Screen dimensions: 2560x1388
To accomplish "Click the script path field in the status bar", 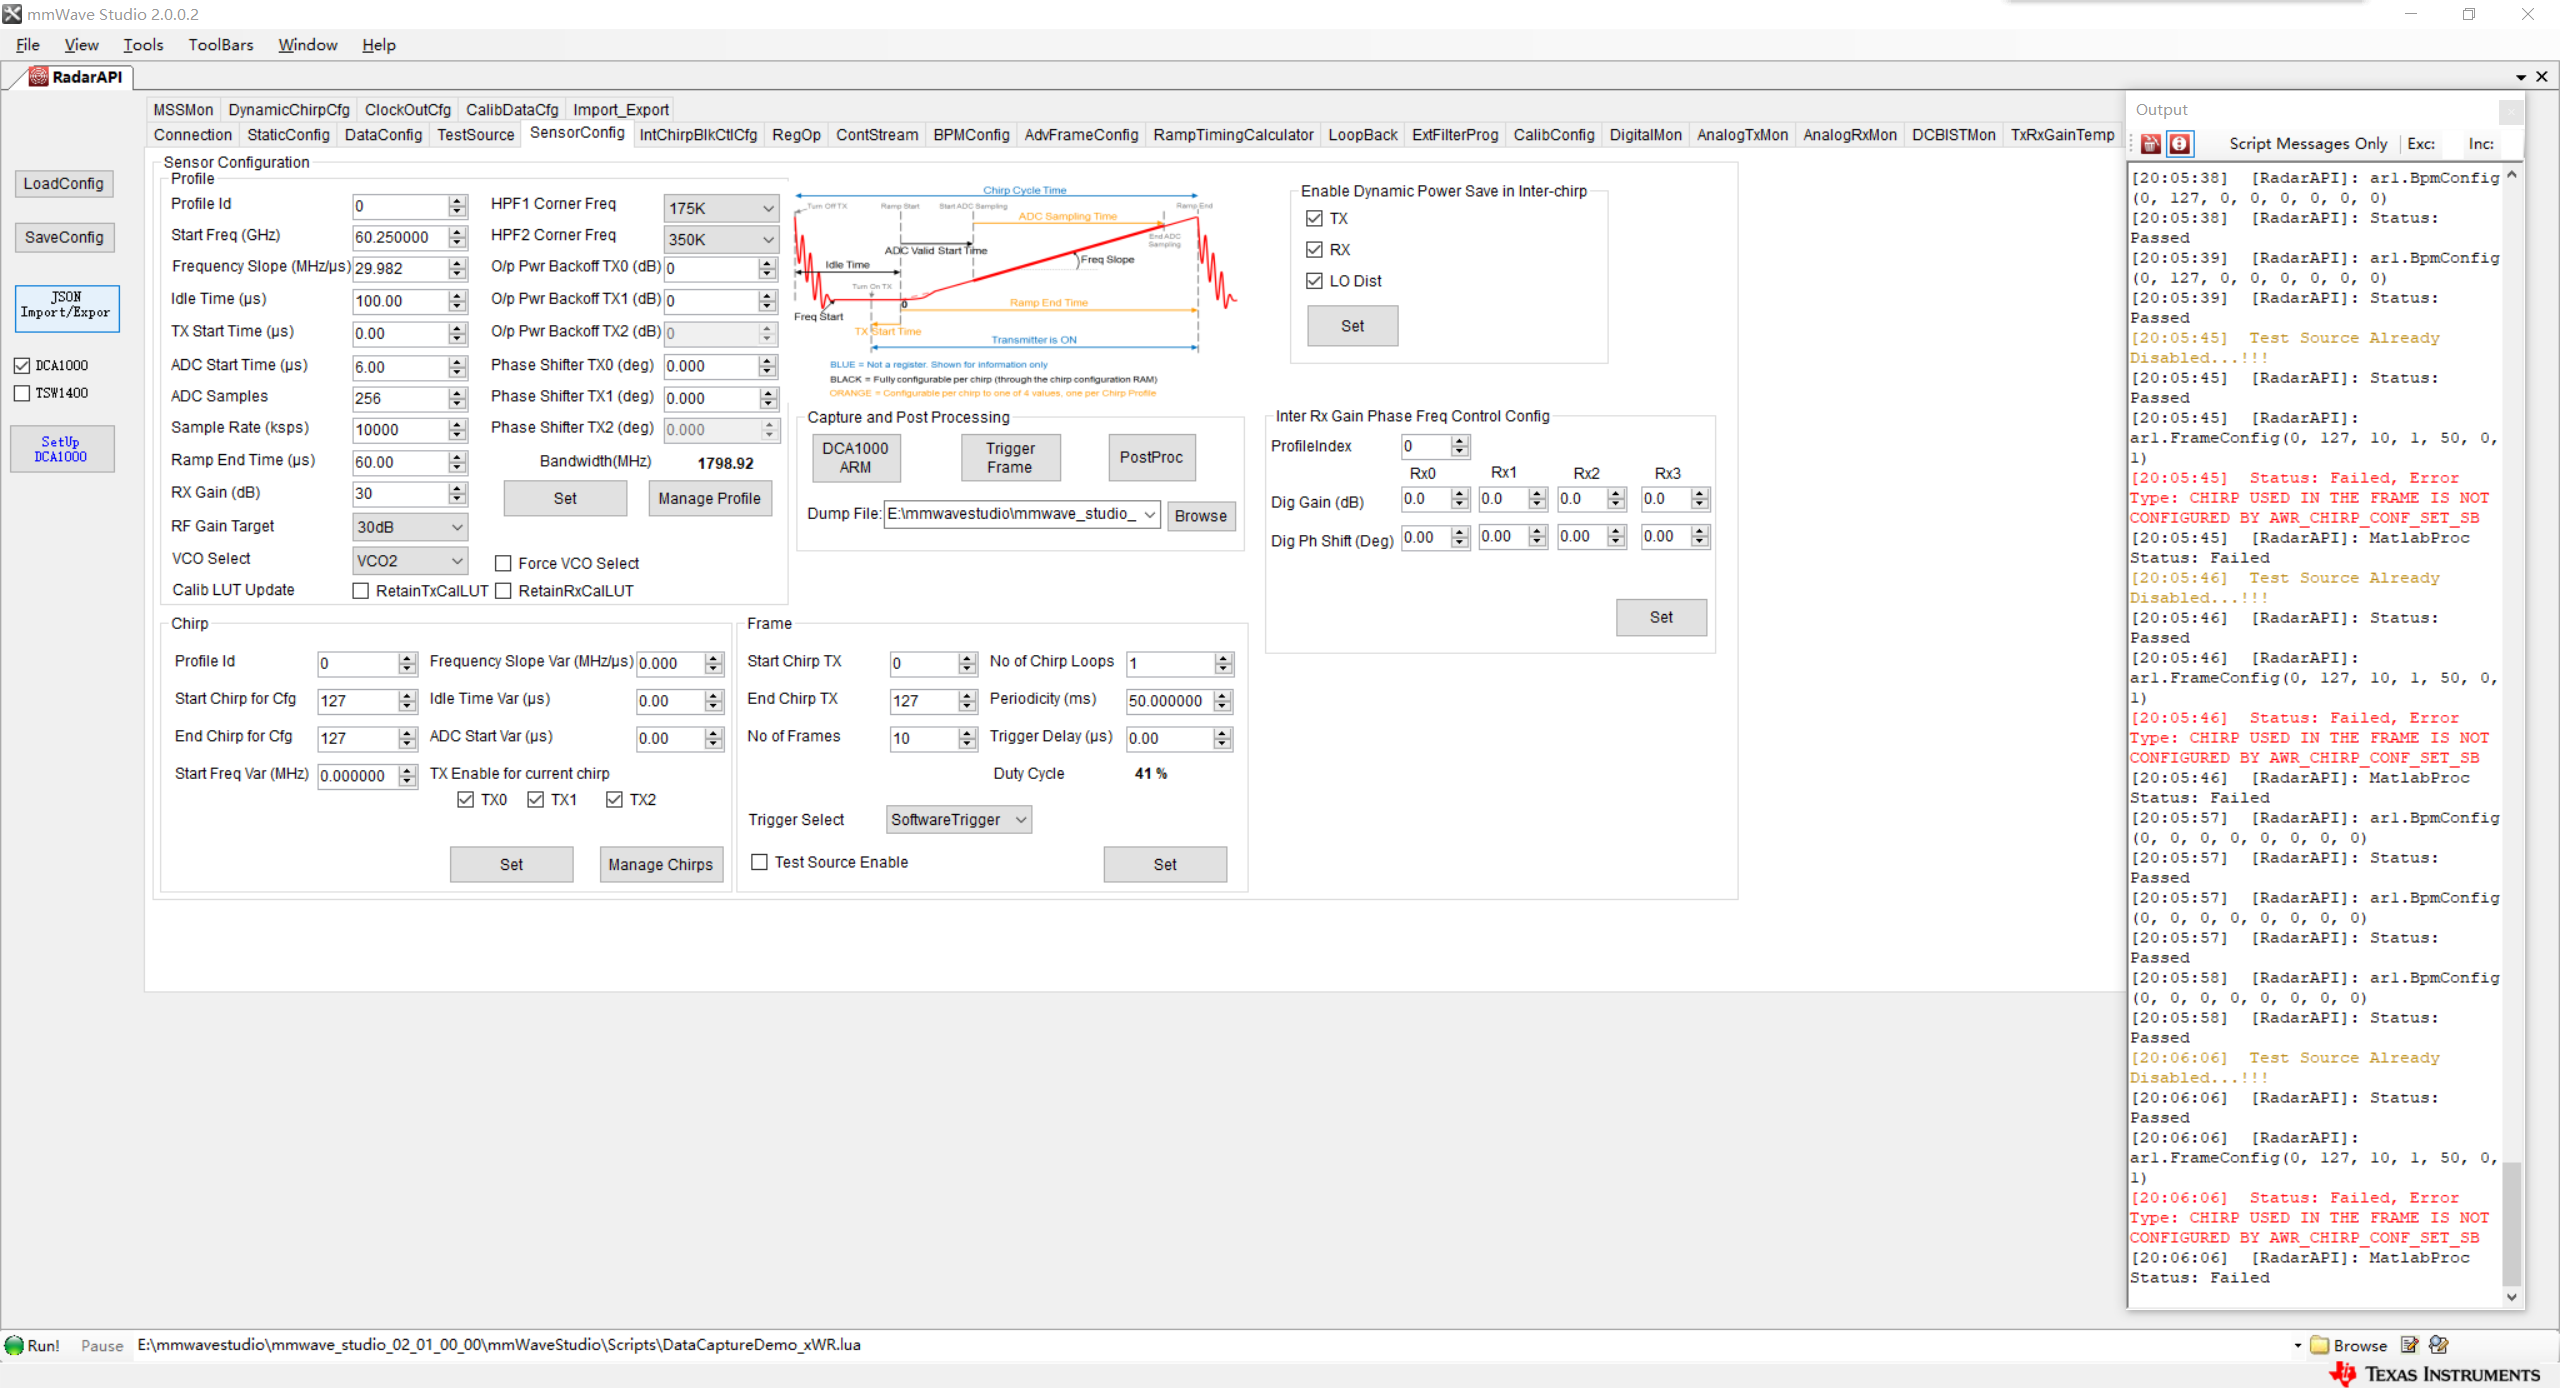I will (1210, 1345).
